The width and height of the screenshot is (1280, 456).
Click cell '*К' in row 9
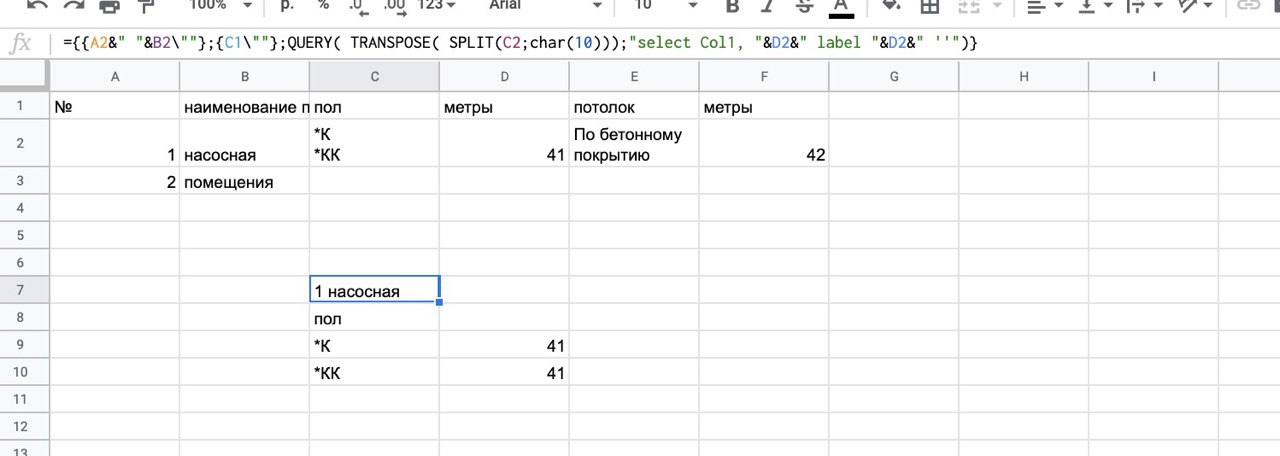pyautogui.click(x=374, y=346)
